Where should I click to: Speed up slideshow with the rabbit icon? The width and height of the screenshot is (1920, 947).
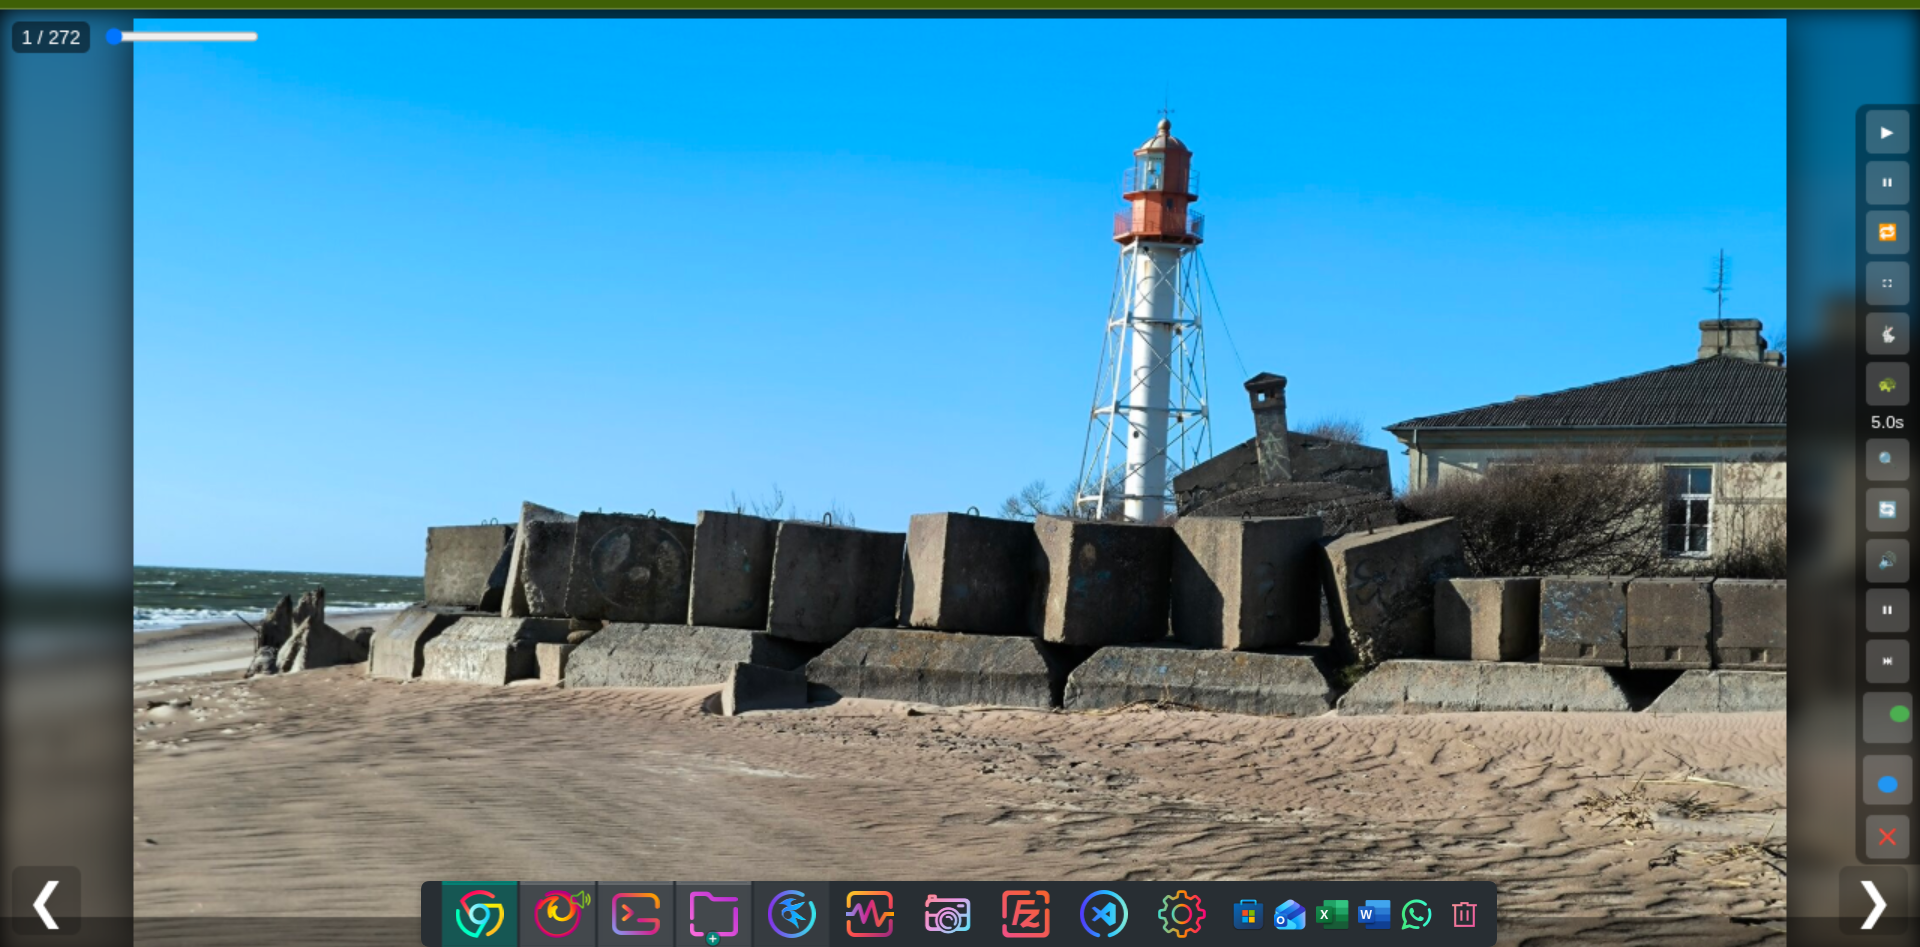click(x=1887, y=334)
